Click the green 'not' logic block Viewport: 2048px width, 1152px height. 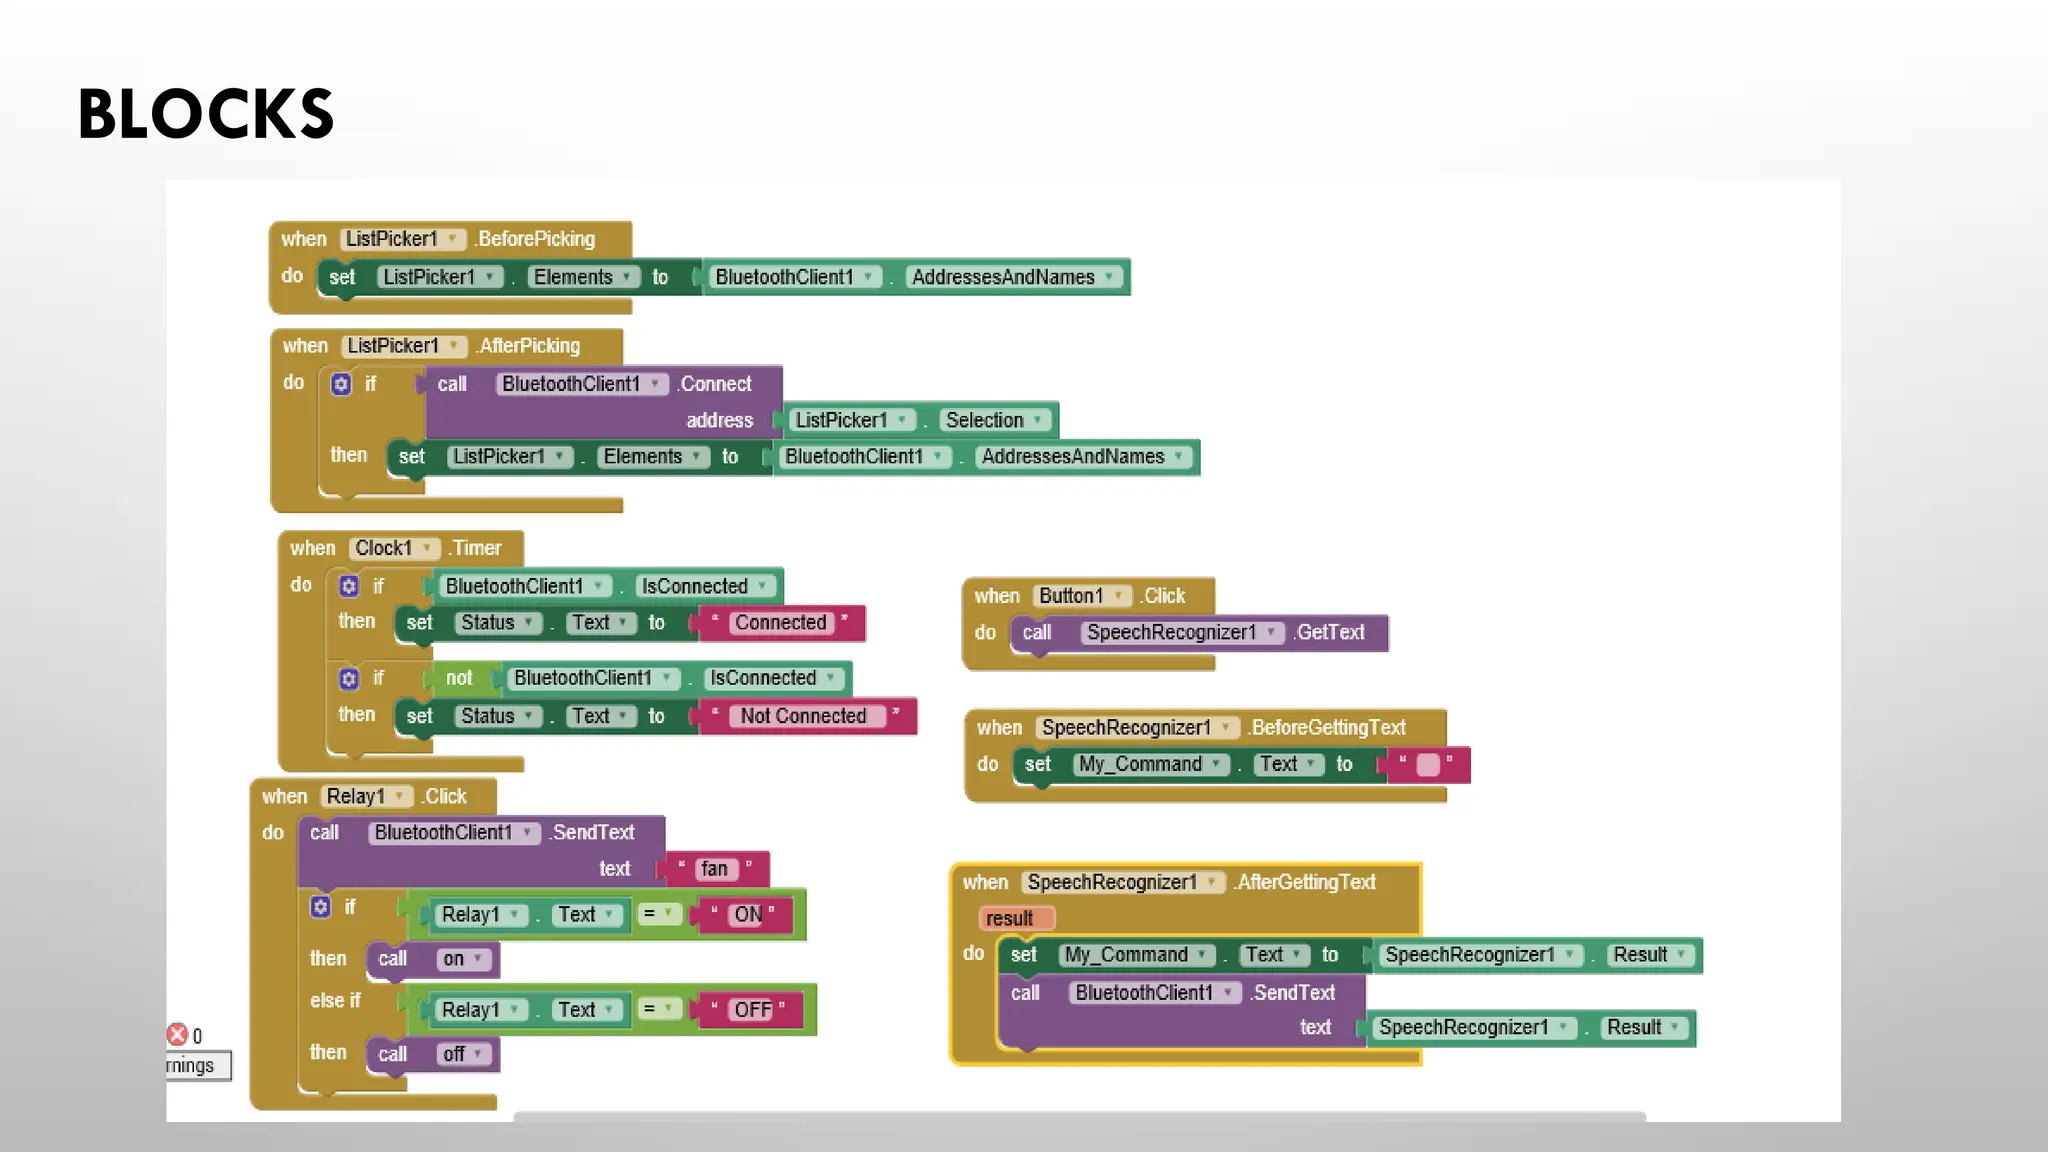point(459,678)
